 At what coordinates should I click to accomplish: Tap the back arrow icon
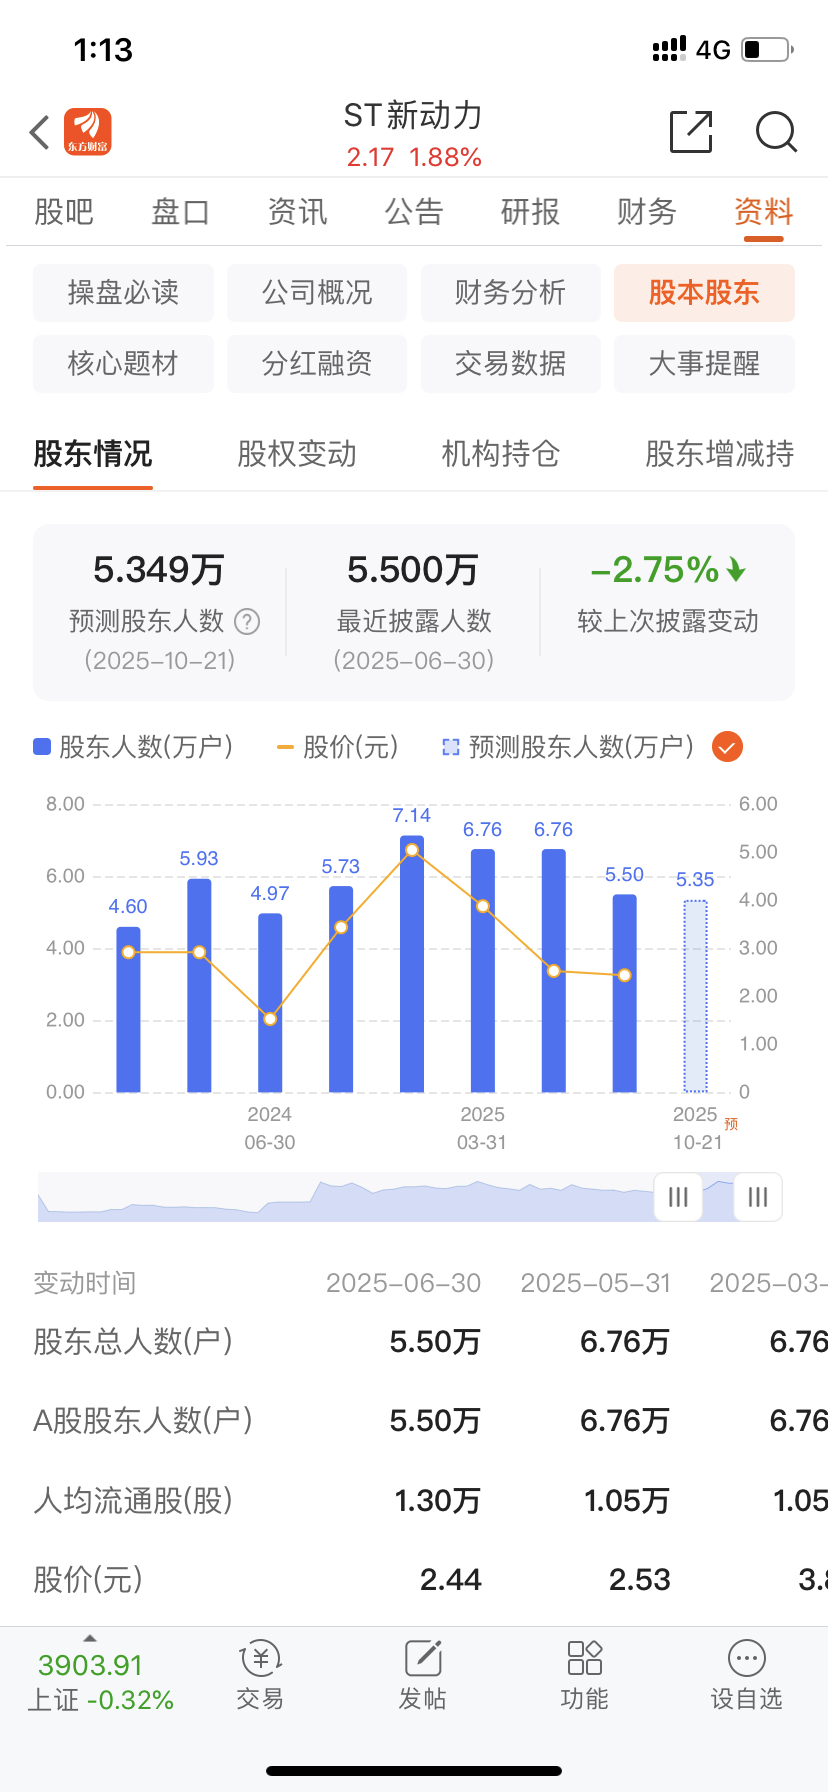(40, 132)
